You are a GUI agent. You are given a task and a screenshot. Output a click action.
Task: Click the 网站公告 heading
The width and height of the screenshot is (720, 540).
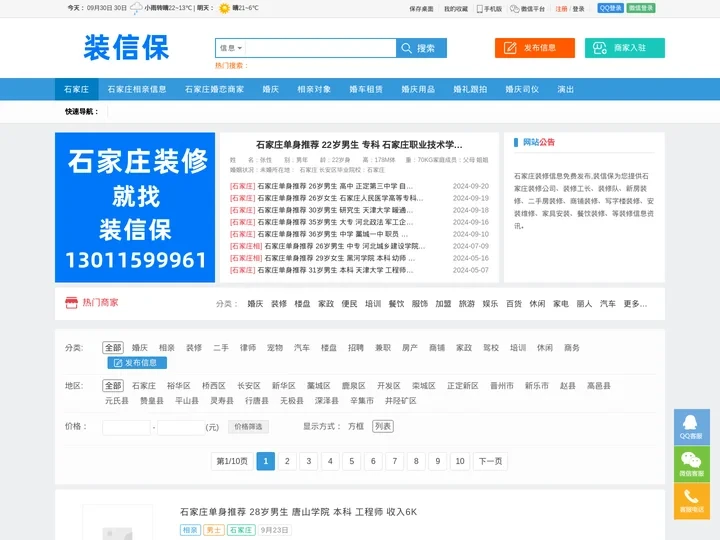tap(539, 142)
